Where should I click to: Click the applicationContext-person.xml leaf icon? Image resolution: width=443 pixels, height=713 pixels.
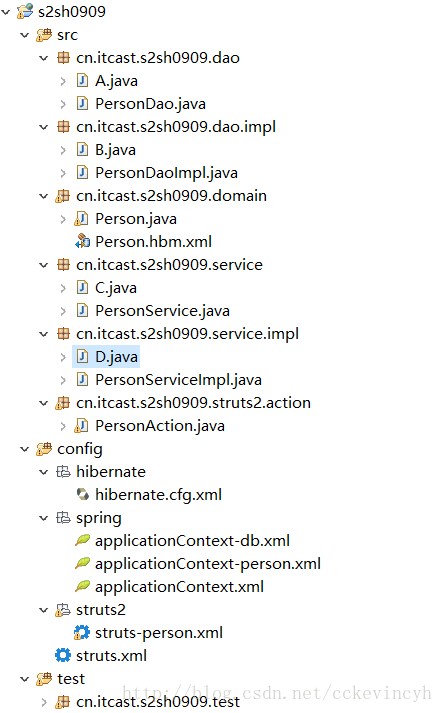tap(82, 563)
